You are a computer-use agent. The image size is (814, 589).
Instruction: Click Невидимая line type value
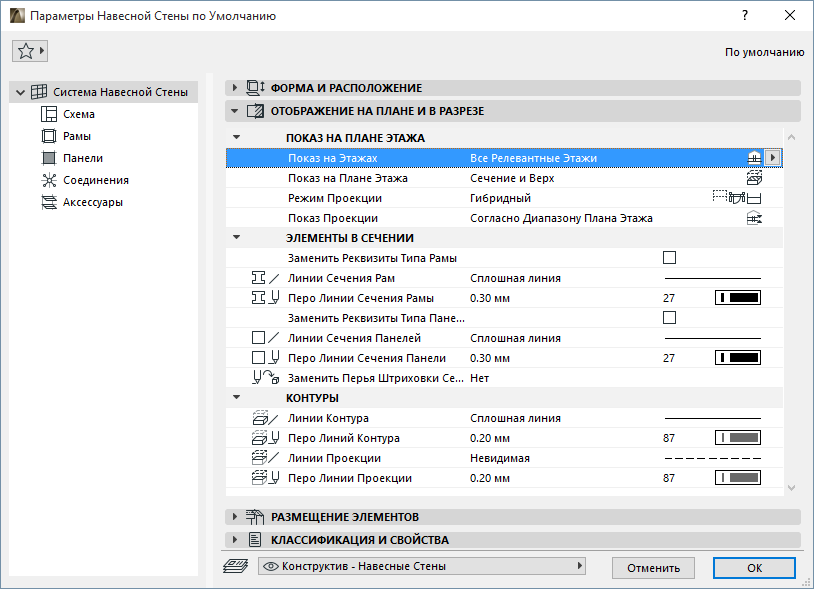tap(500, 458)
